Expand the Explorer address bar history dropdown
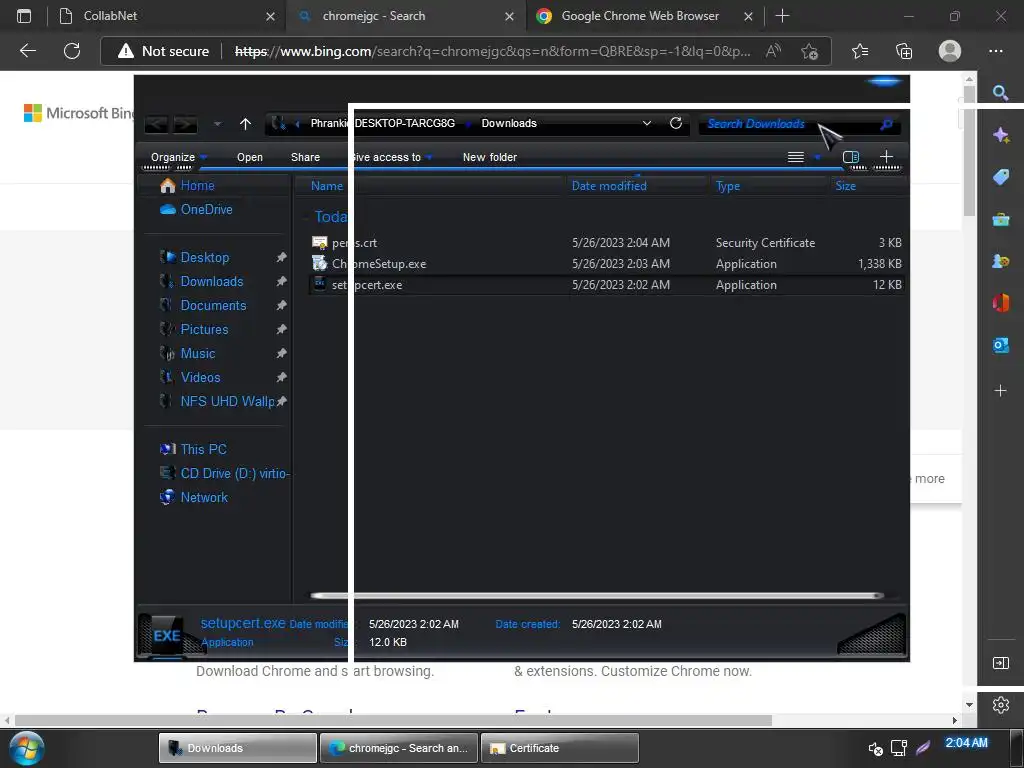 pos(647,123)
